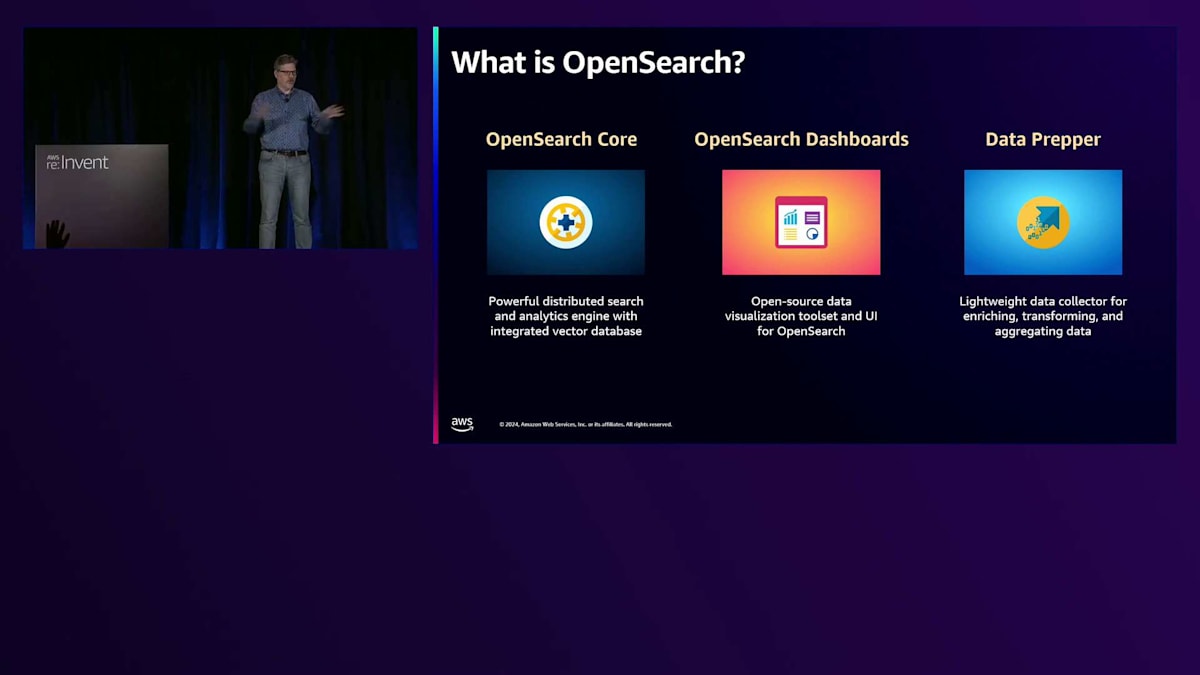Viewport: 1200px width, 675px height.
Task: Click the 'Open-source data visualization toolset' description
Action: (801, 316)
